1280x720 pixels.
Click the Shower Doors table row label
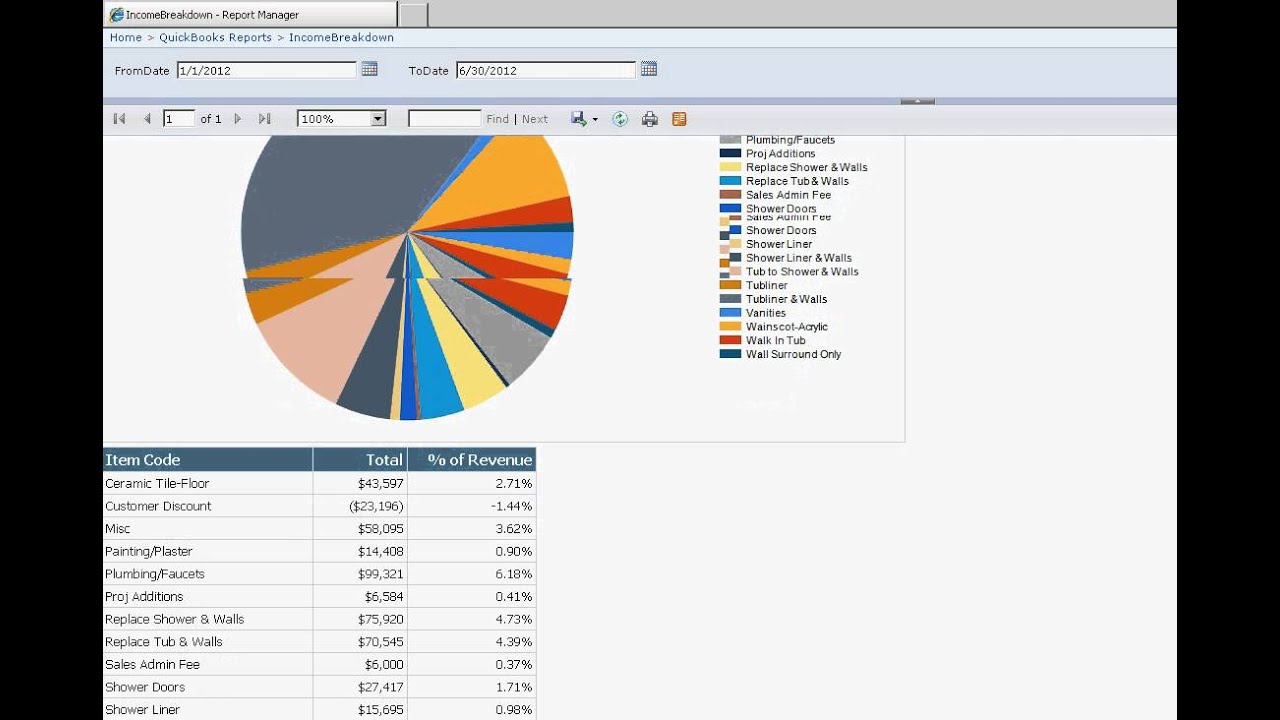(145, 687)
